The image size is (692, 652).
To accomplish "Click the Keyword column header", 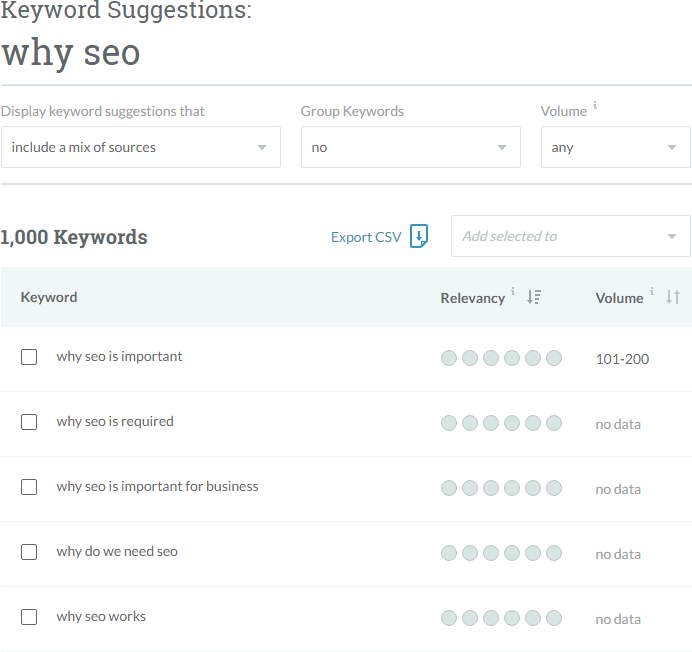I will click(49, 297).
